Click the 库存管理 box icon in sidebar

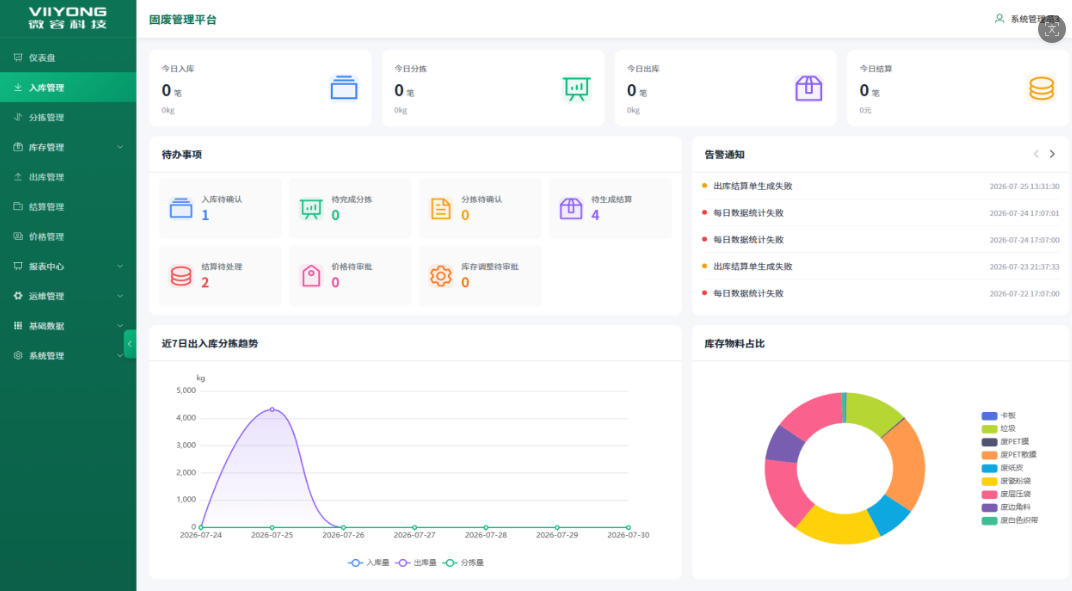tap(18, 147)
